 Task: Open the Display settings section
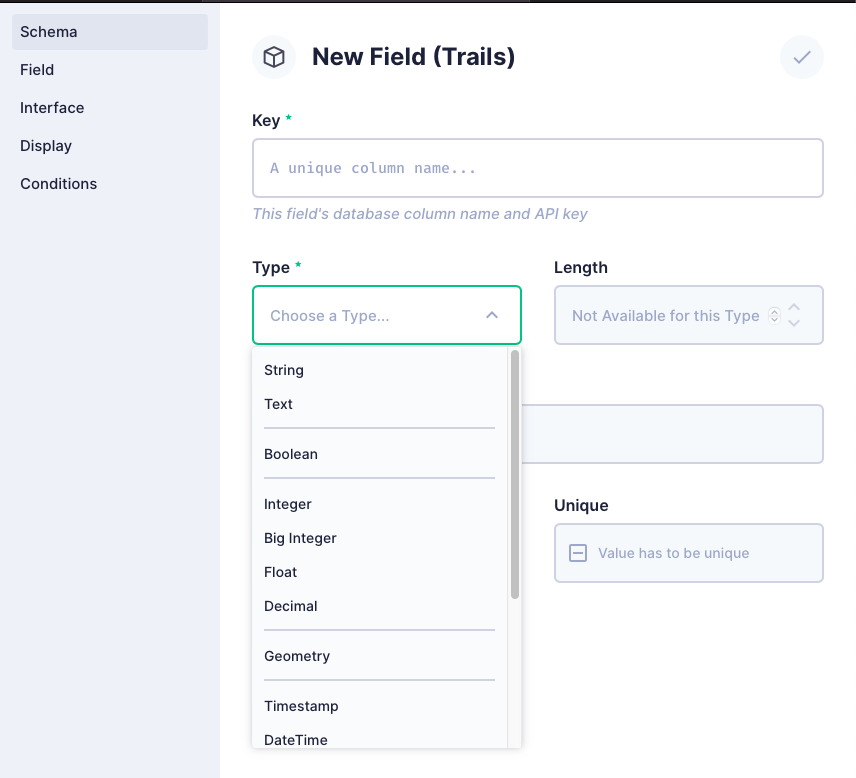46,145
